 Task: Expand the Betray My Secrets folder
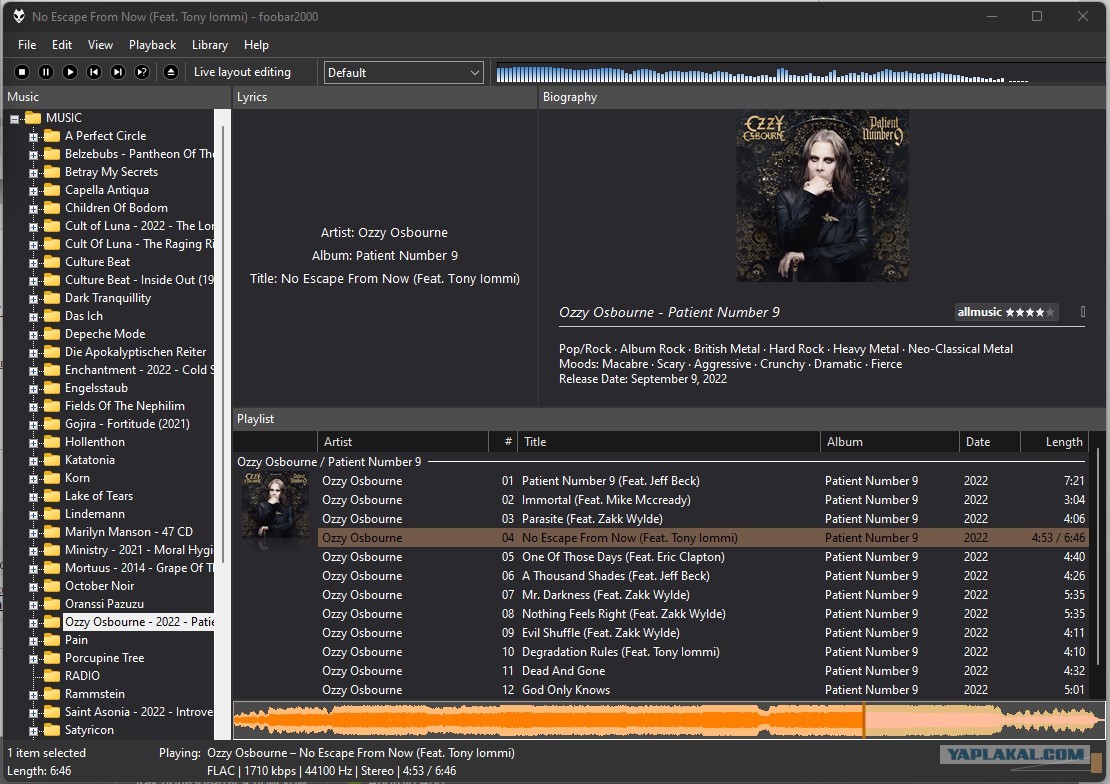(33, 173)
